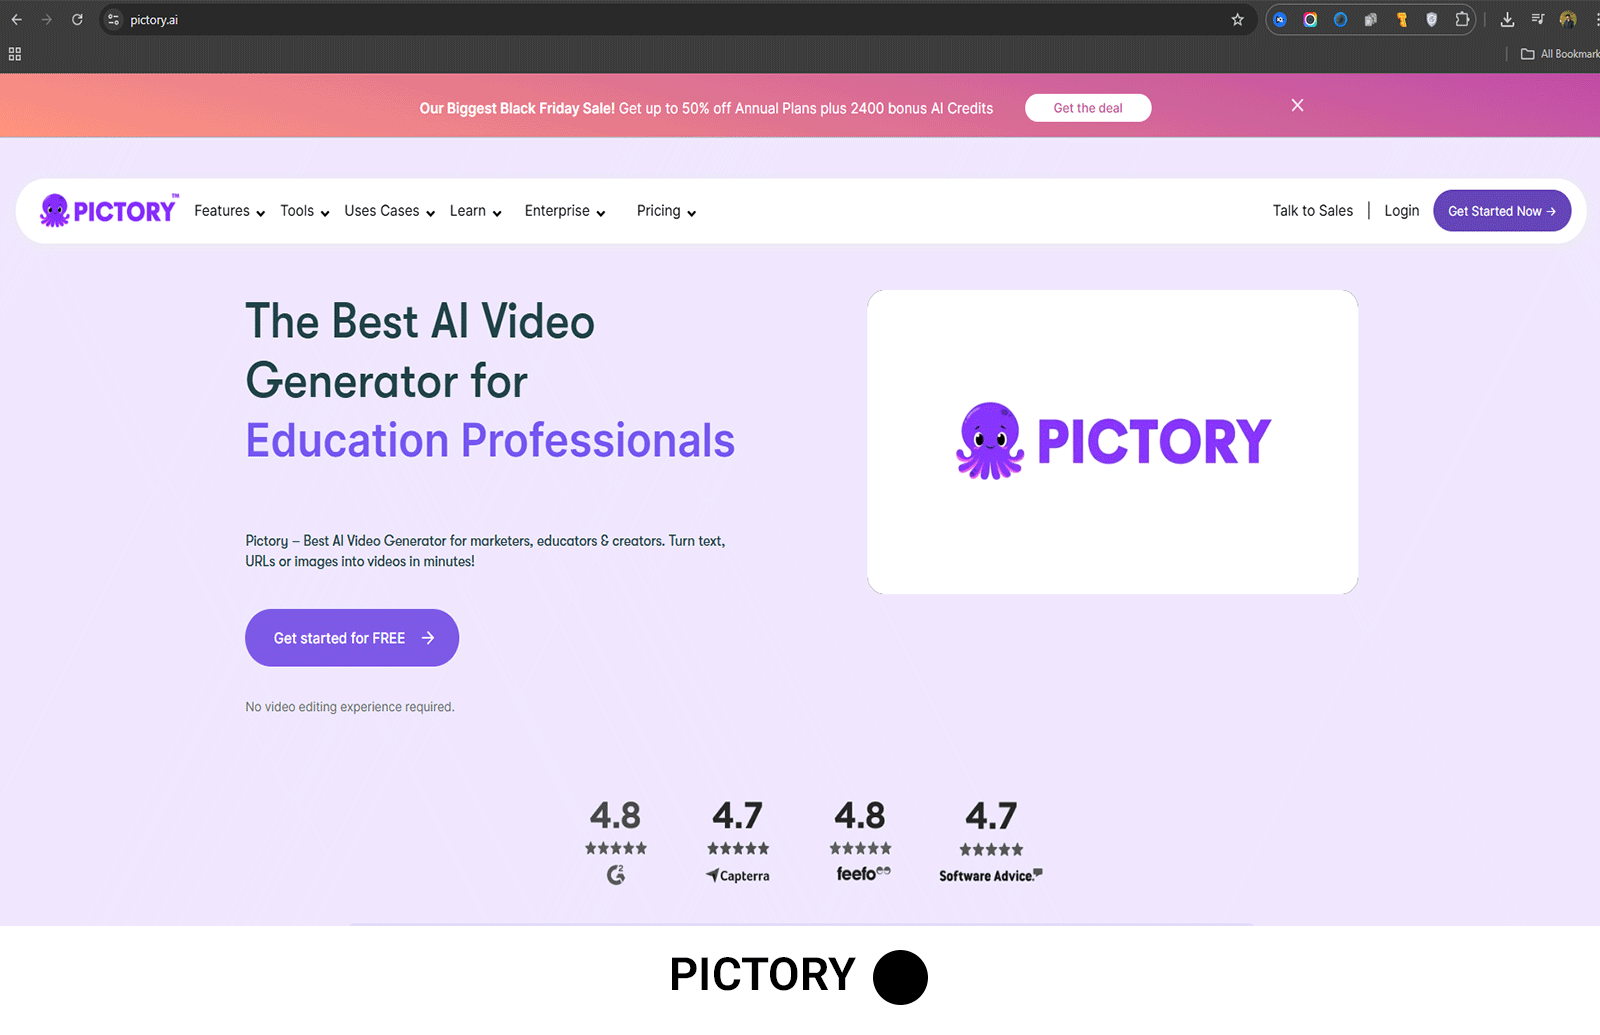Open the apps grid in bookmarks bar
Image resolution: width=1600 pixels, height=1035 pixels.
pyautogui.click(x=15, y=54)
